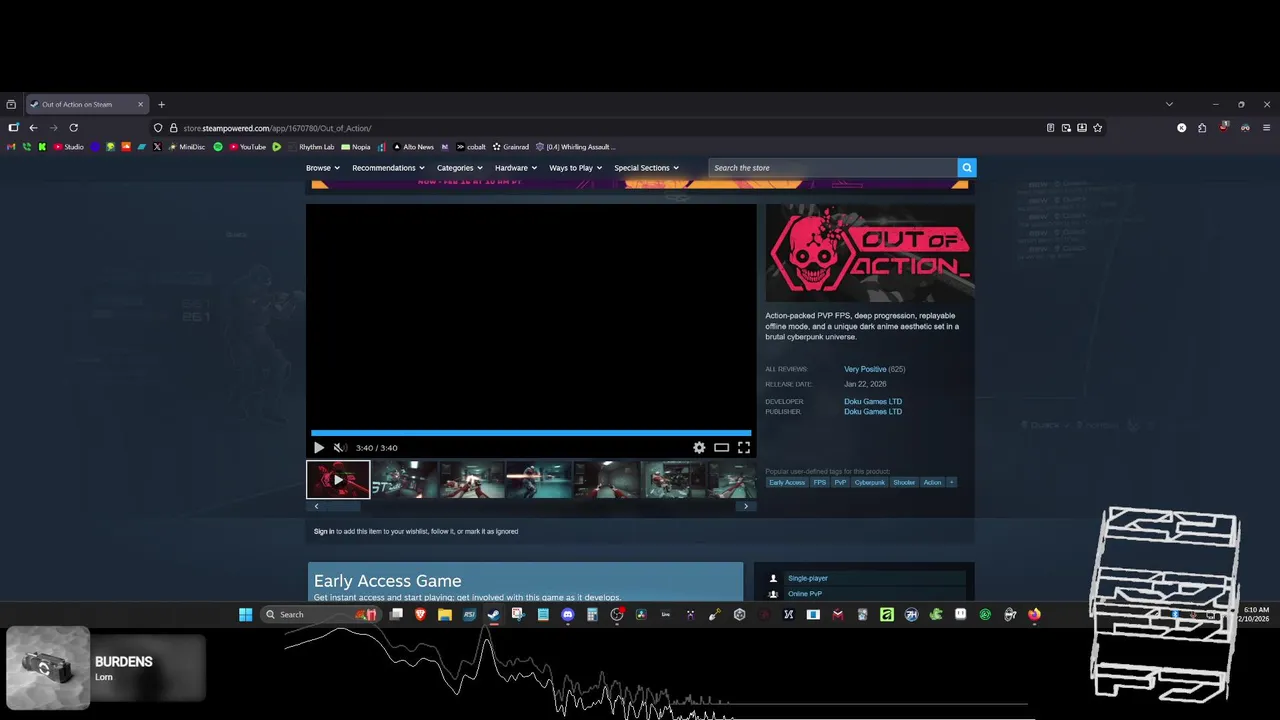This screenshot has height=720, width=1280.
Task: Open the MiniDisc bookmark
Action: click(x=186, y=147)
